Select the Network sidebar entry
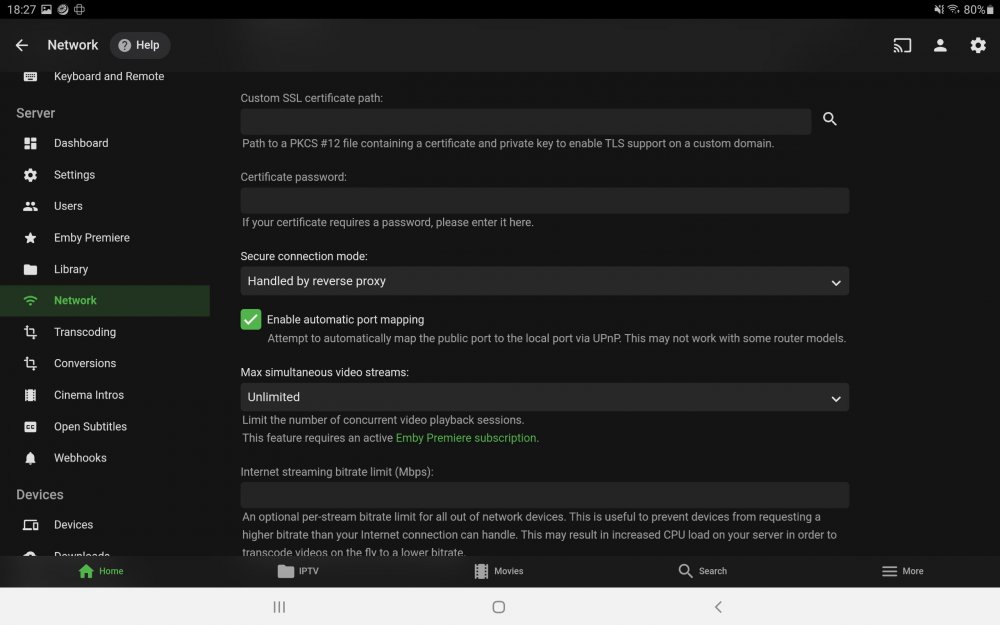The image size is (1000, 625). click(105, 301)
